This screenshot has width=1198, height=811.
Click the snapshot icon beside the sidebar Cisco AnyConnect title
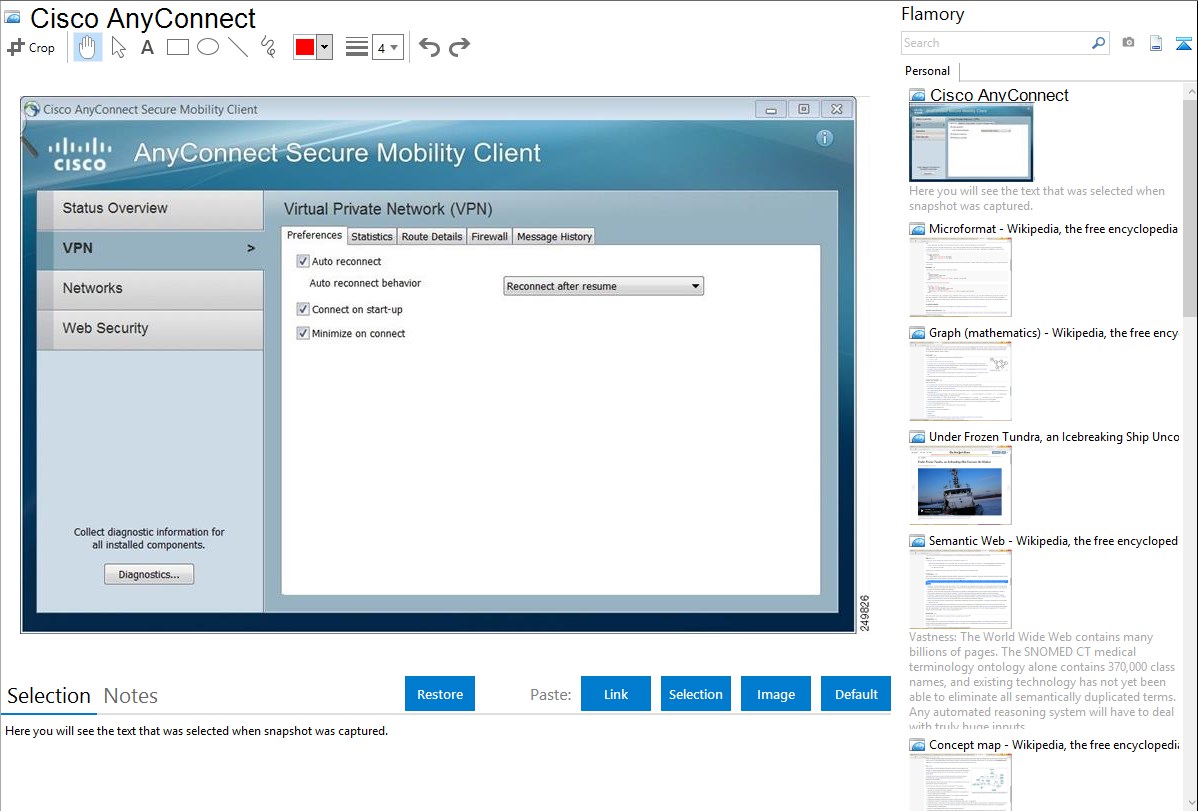(917, 95)
